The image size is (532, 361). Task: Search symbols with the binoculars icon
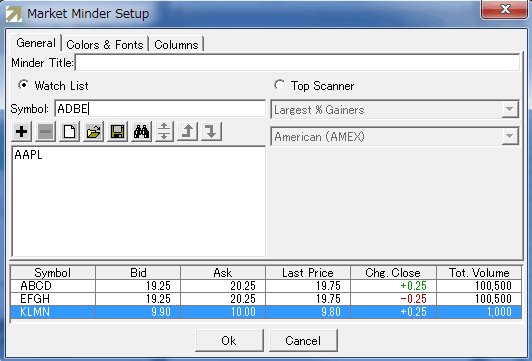[141, 132]
